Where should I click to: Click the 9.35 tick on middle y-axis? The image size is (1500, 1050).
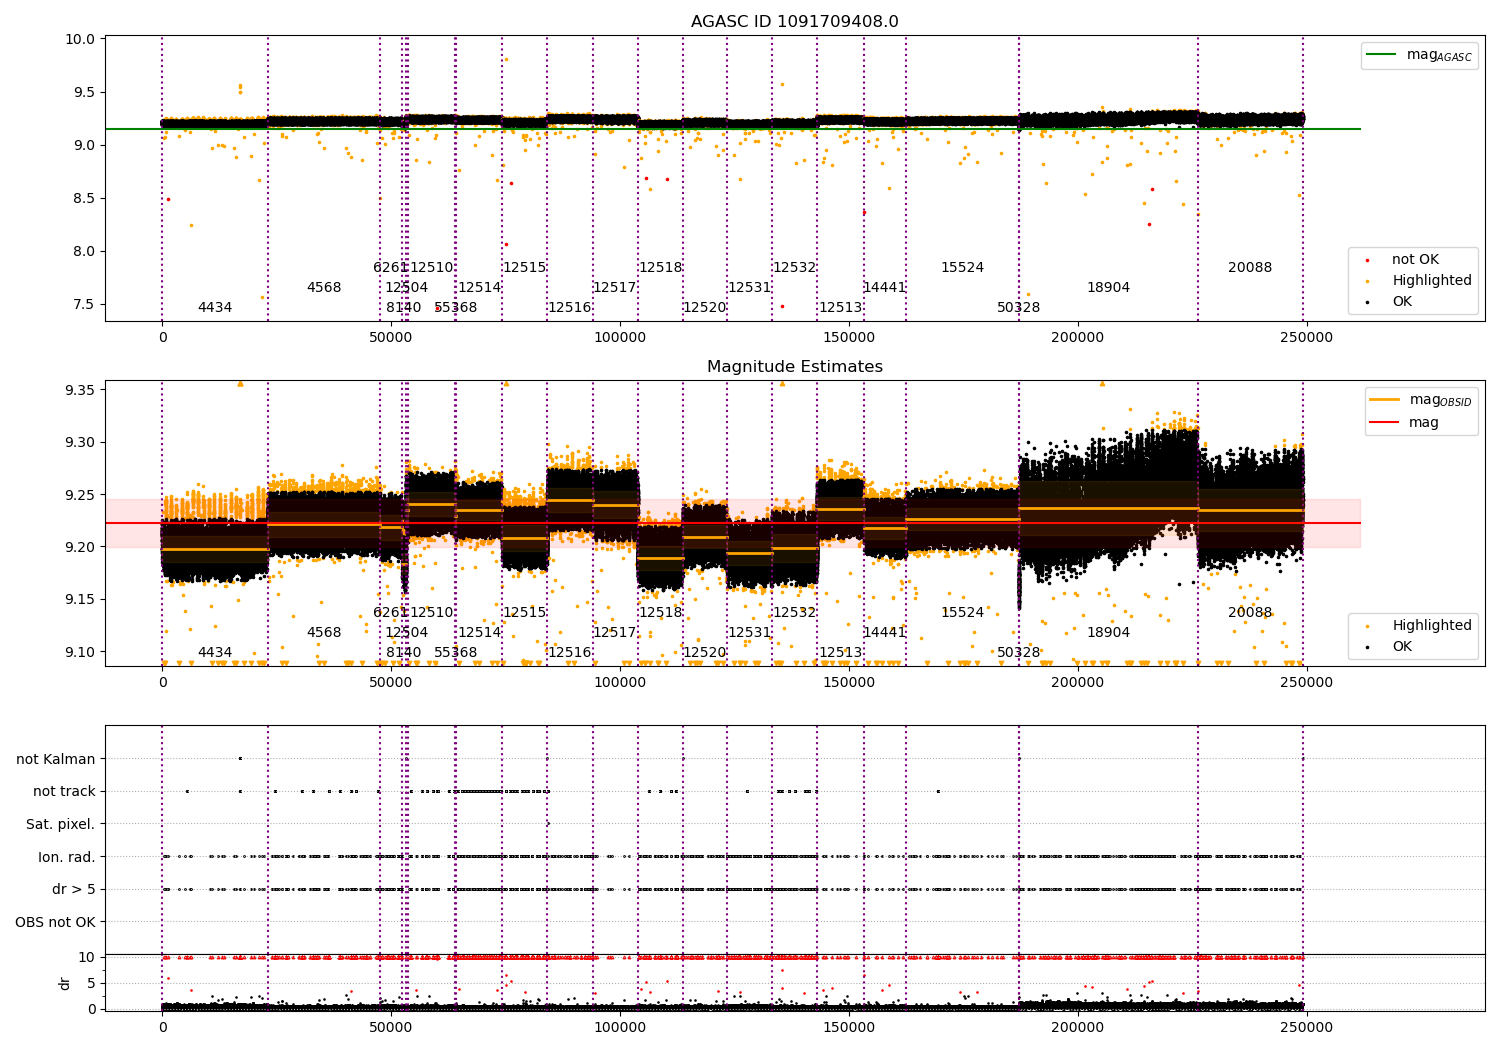(79, 390)
